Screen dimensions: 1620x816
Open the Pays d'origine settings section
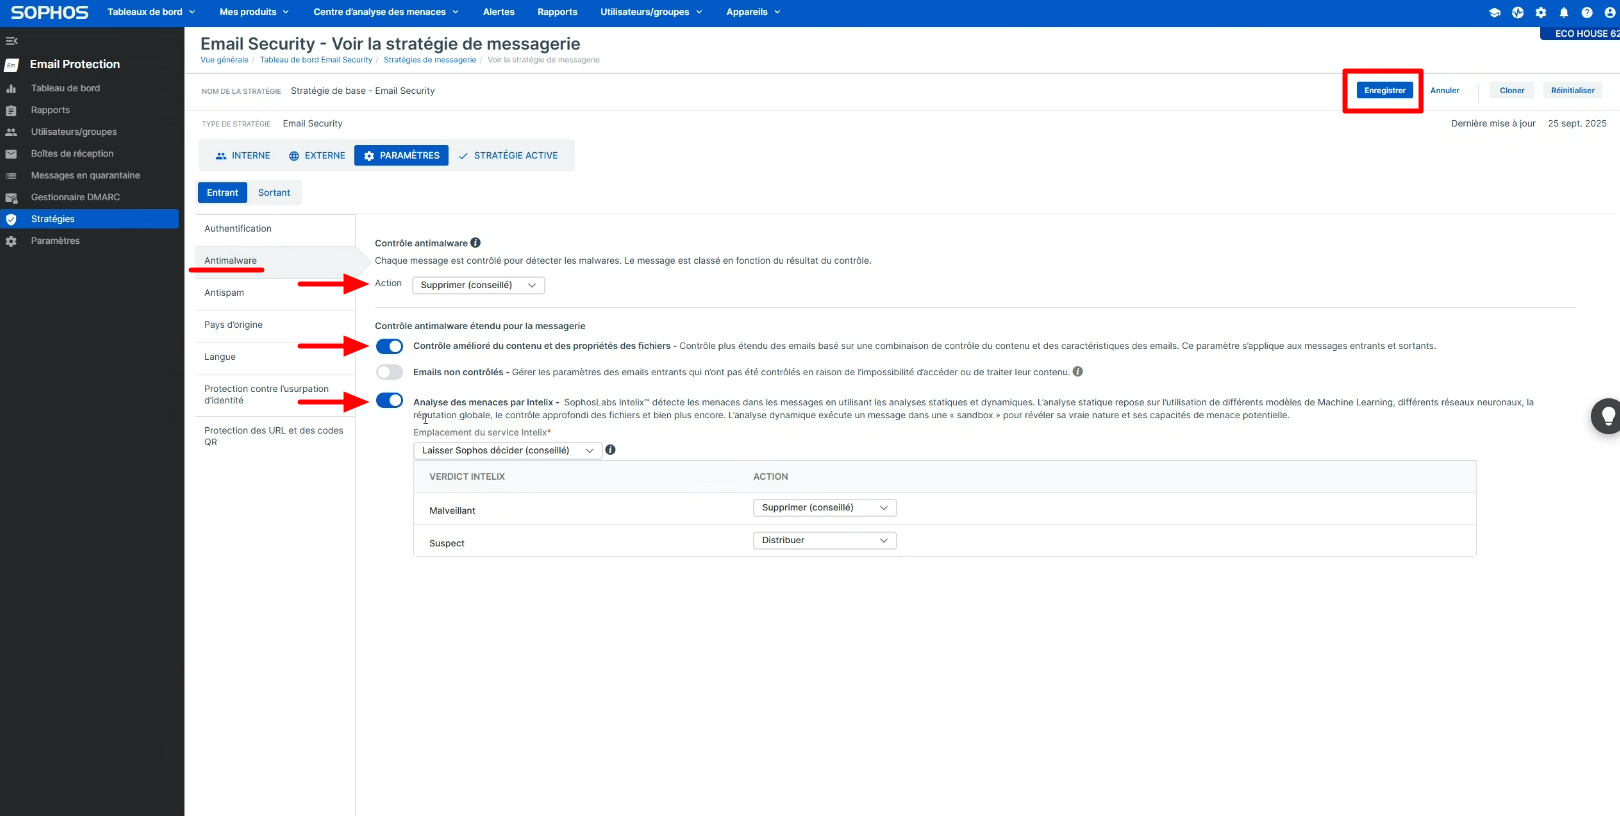point(275,325)
